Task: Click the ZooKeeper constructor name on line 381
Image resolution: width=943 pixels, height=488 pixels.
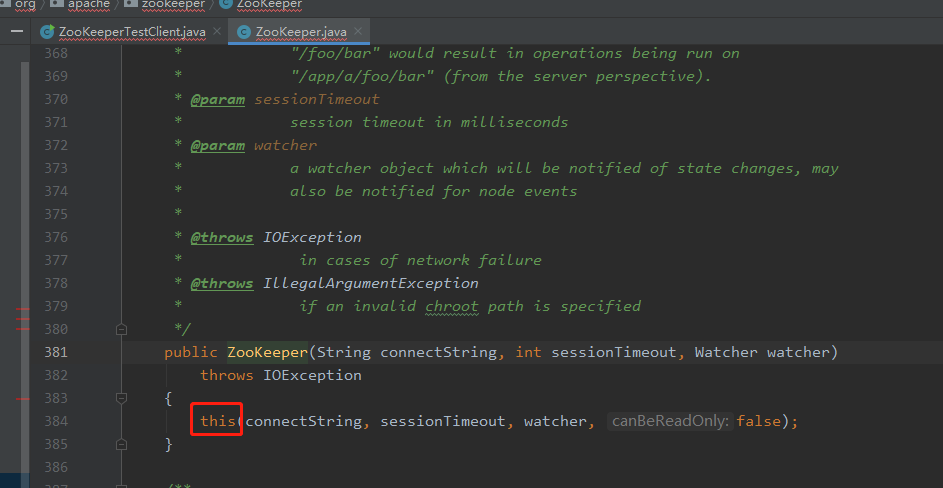Action: pos(267,352)
